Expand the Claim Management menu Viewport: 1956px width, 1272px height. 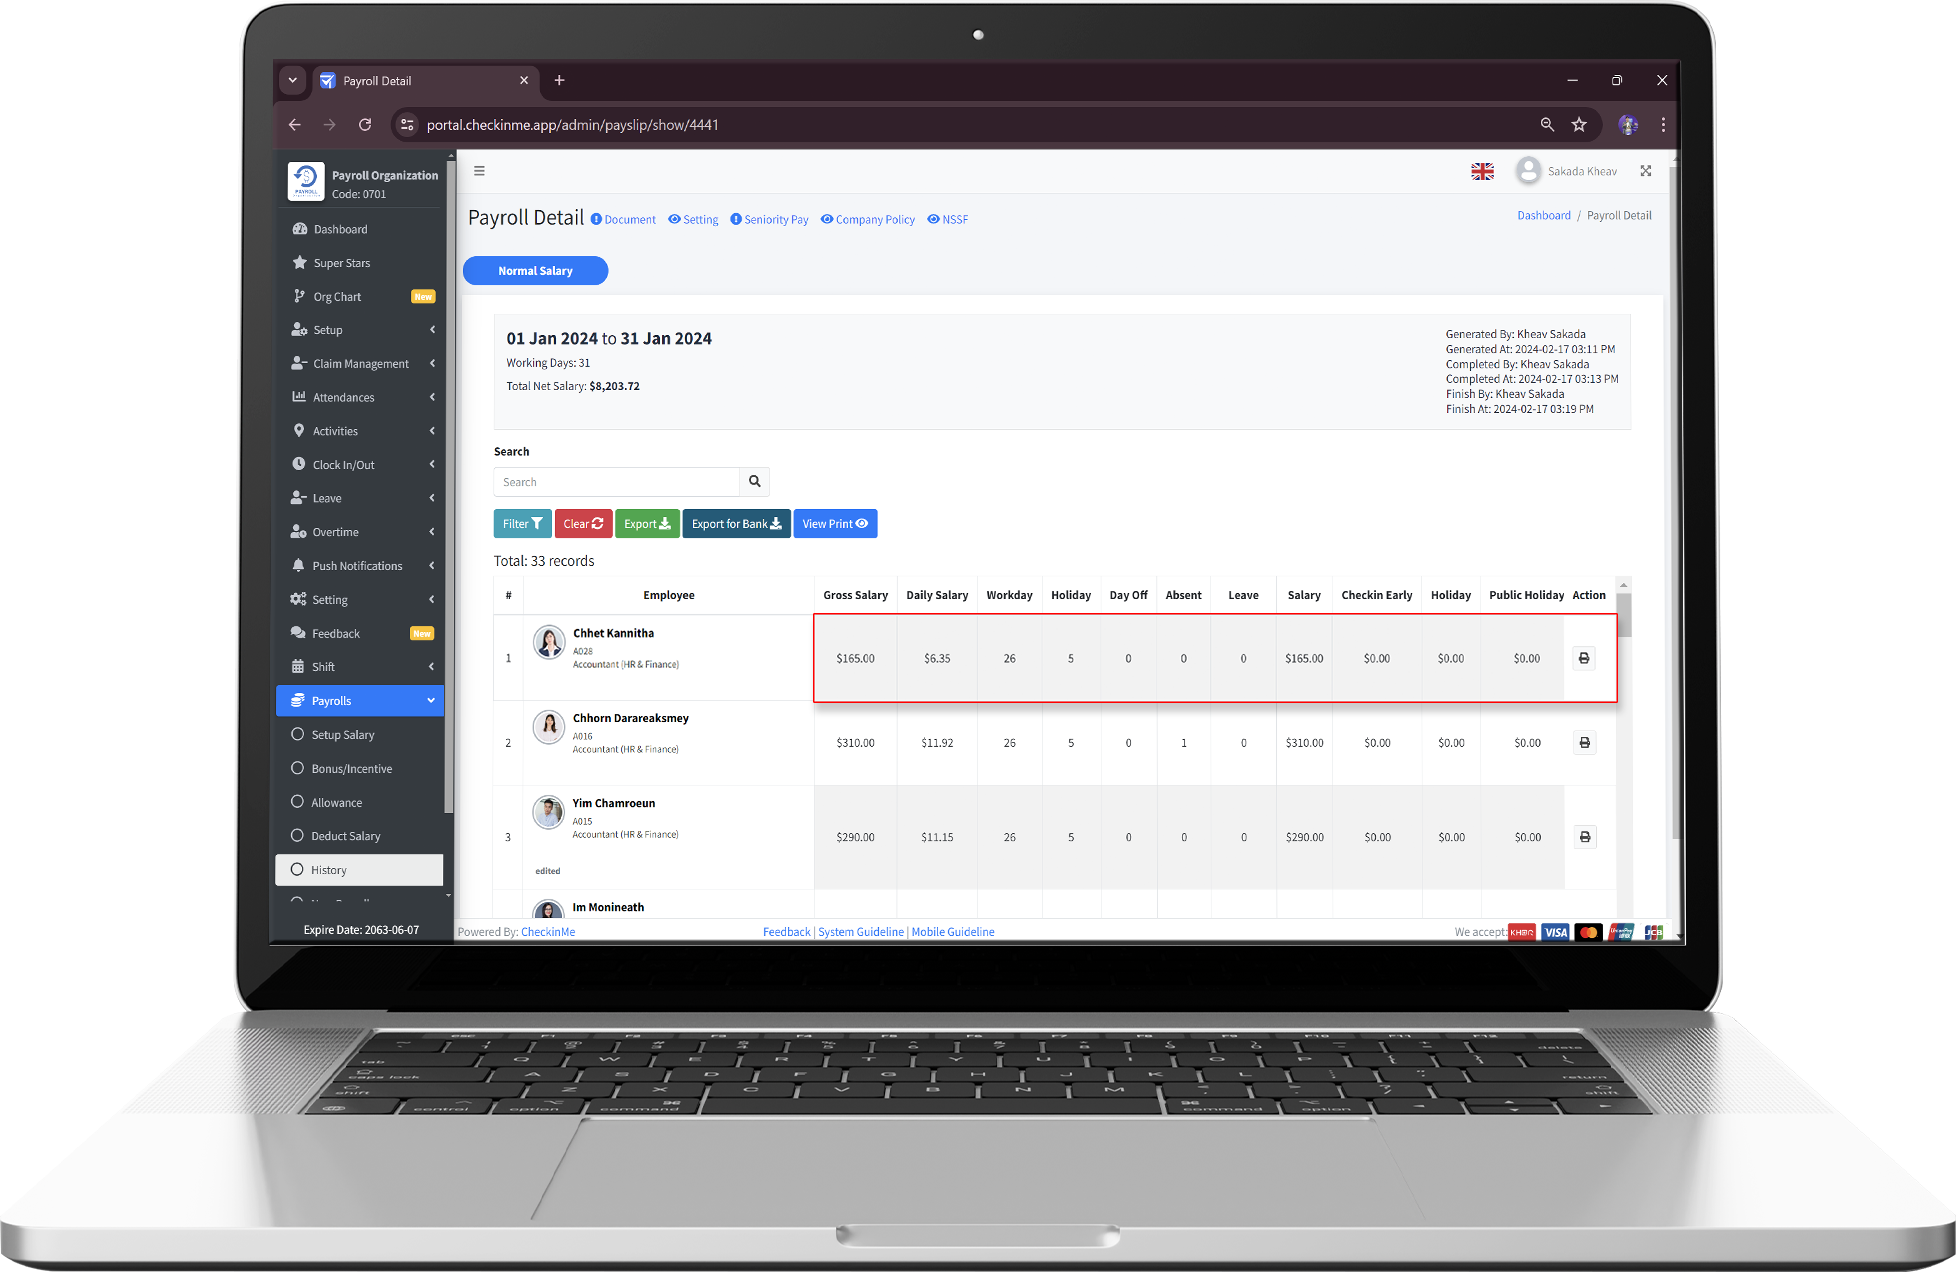pyautogui.click(x=362, y=364)
